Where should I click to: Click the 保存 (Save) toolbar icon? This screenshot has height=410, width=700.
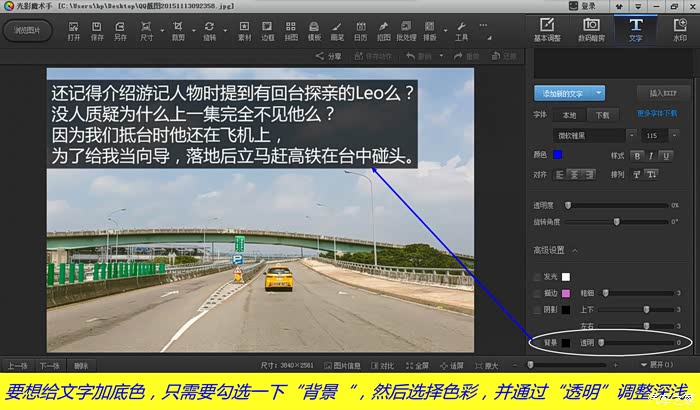point(97,29)
